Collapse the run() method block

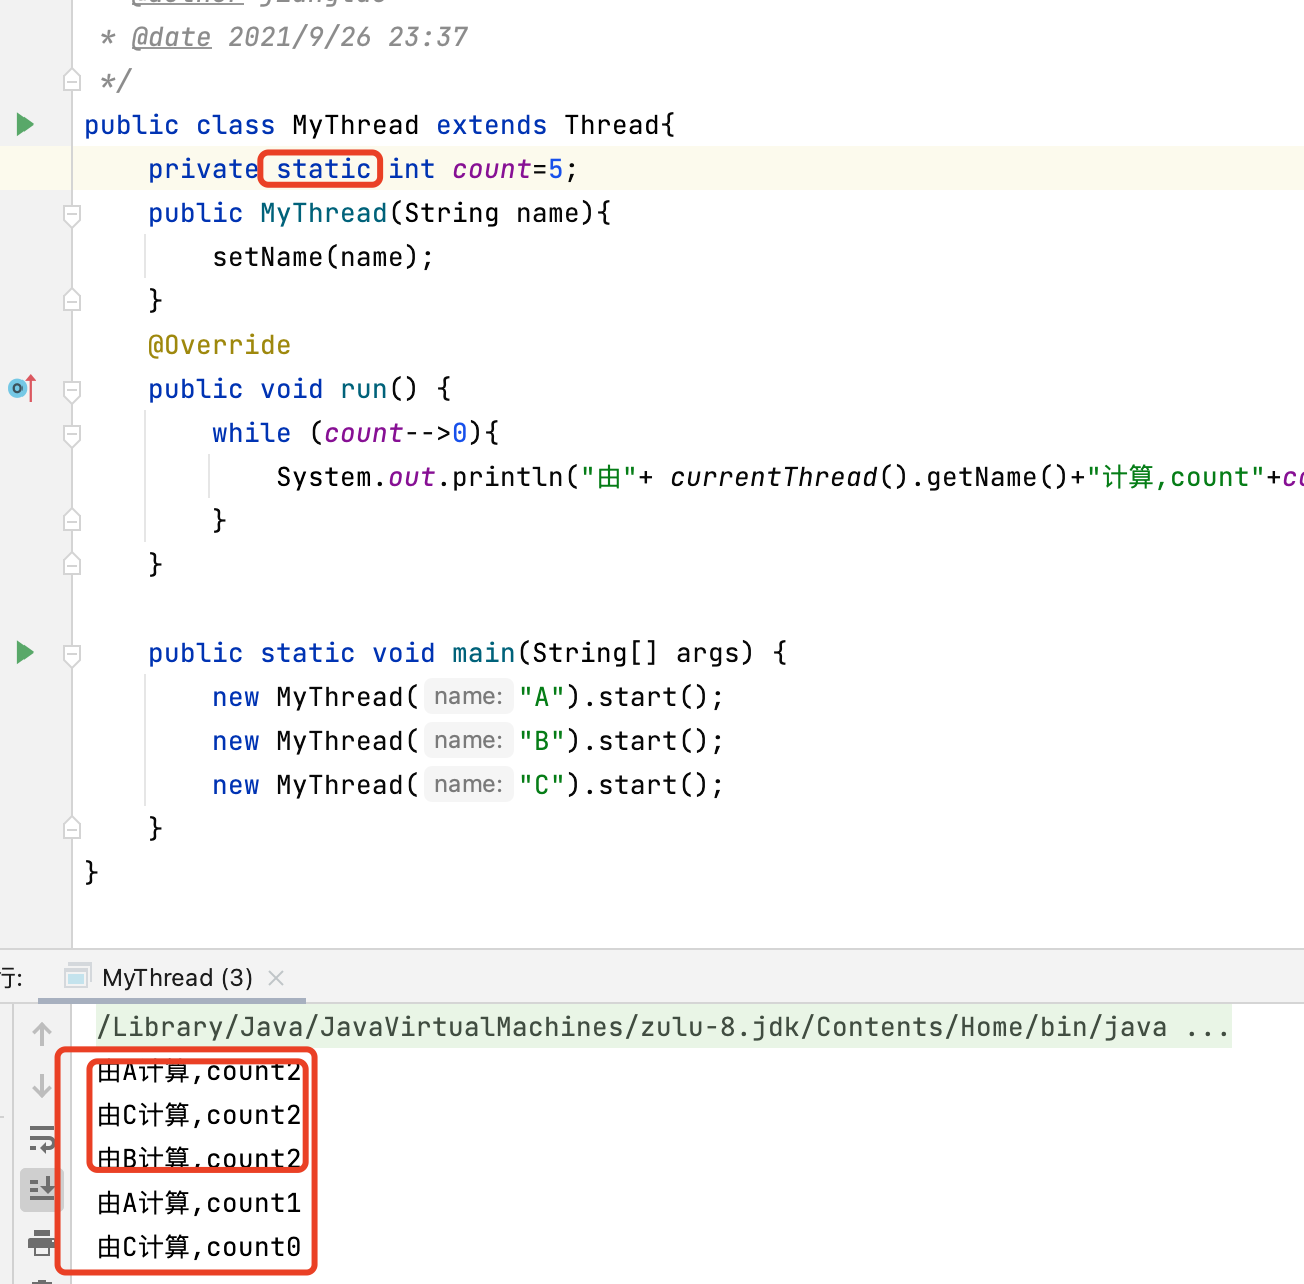72,390
